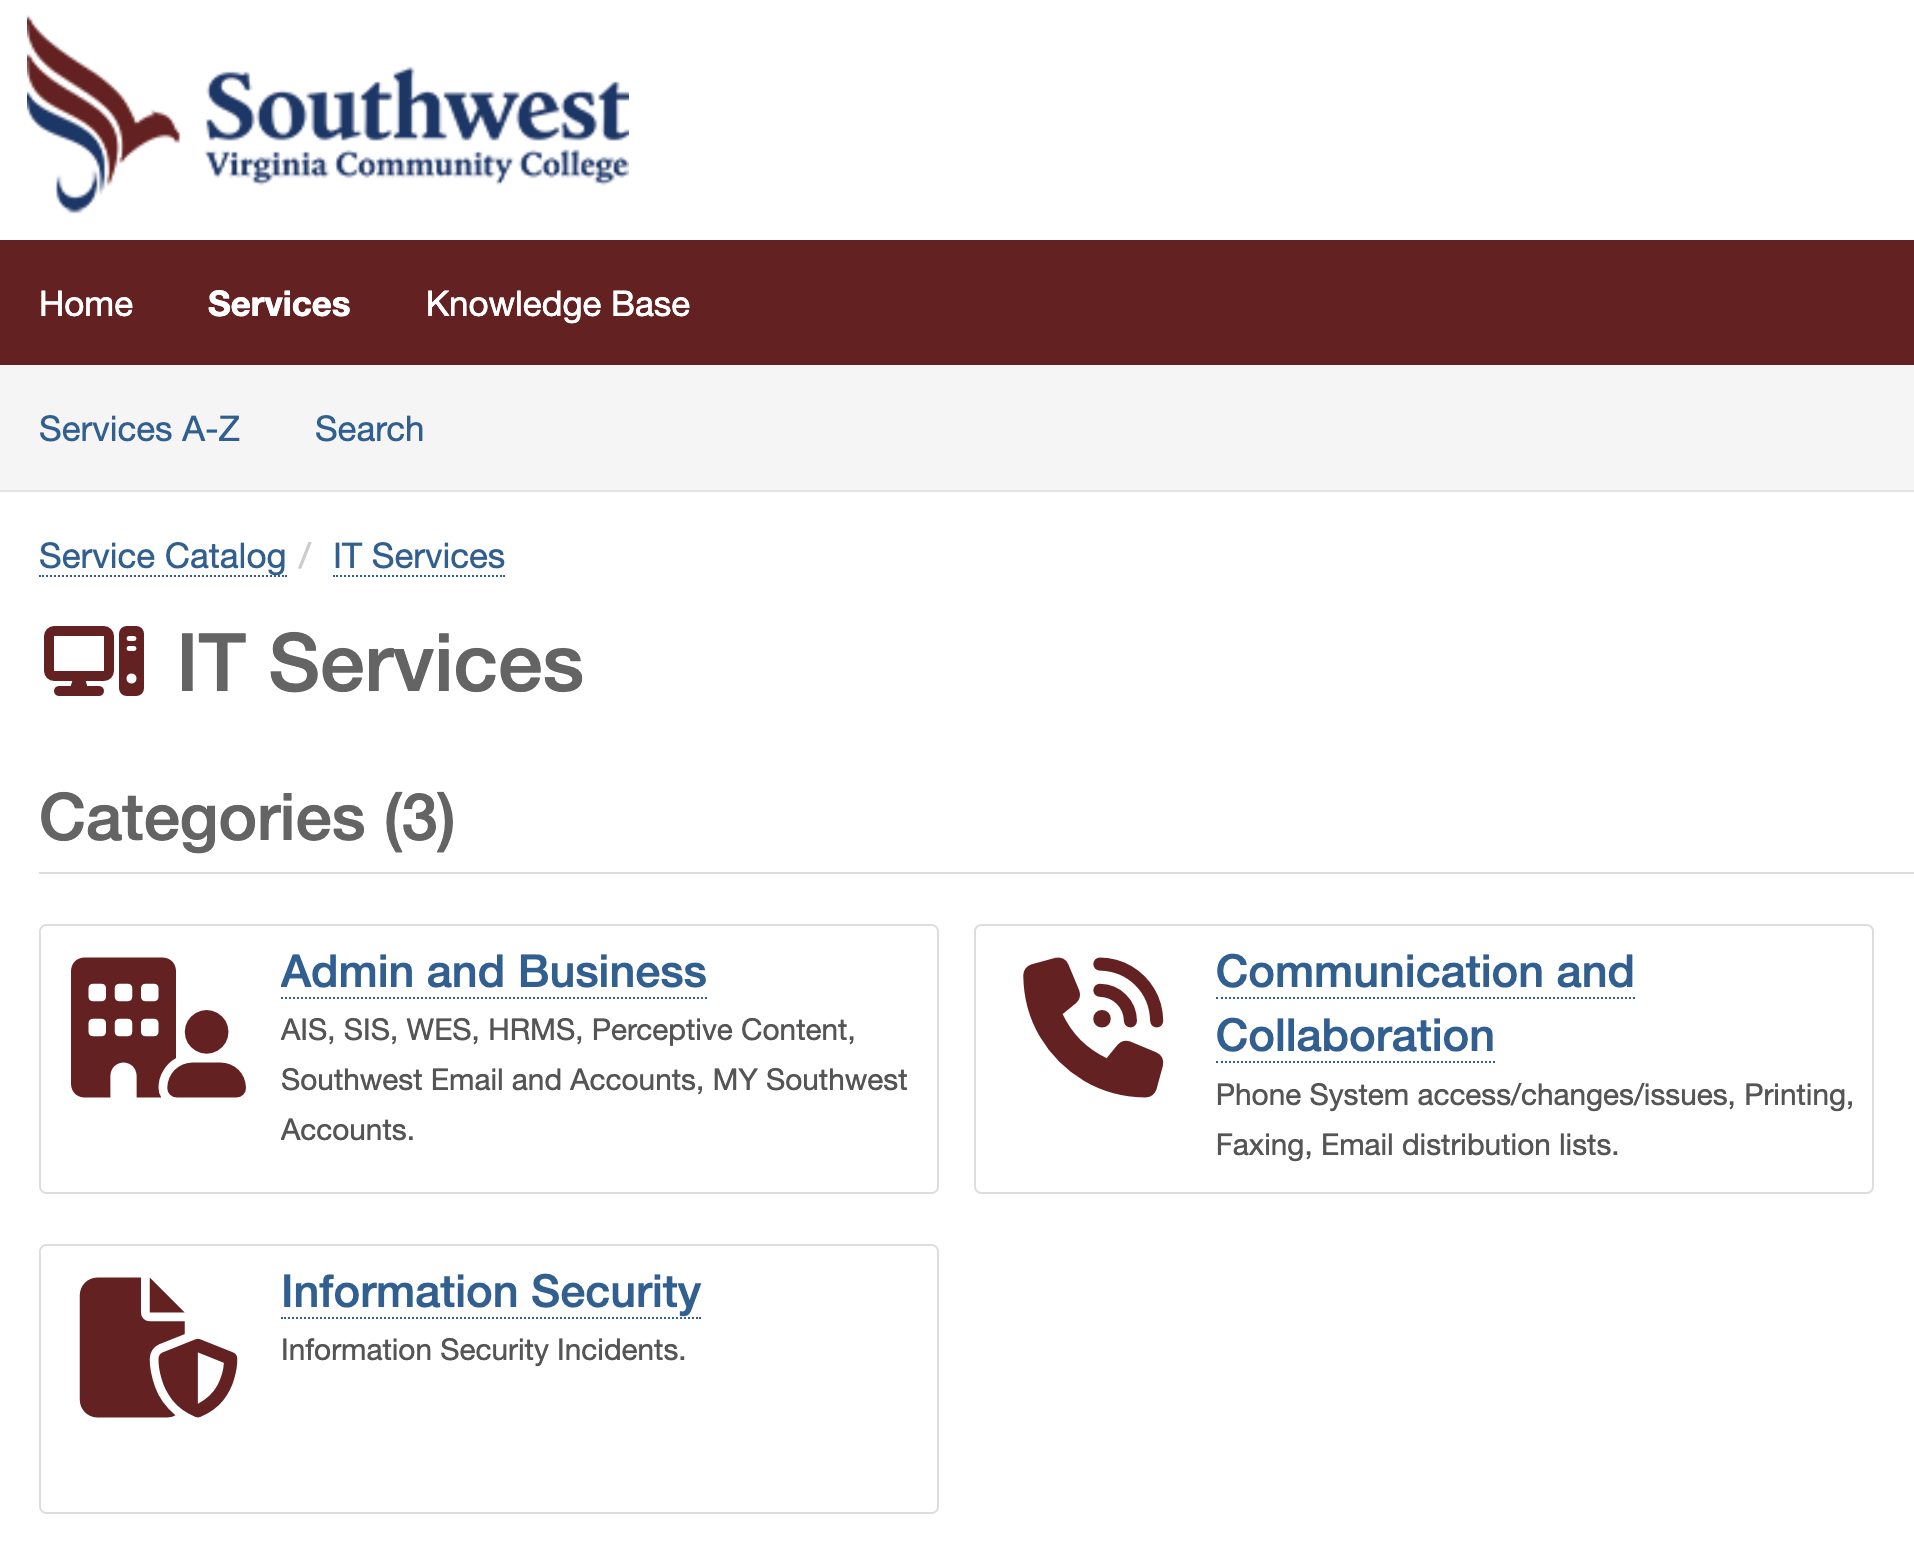
Task: Click the phone icon for Communication category
Action: pyautogui.click(x=1093, y=1027)
